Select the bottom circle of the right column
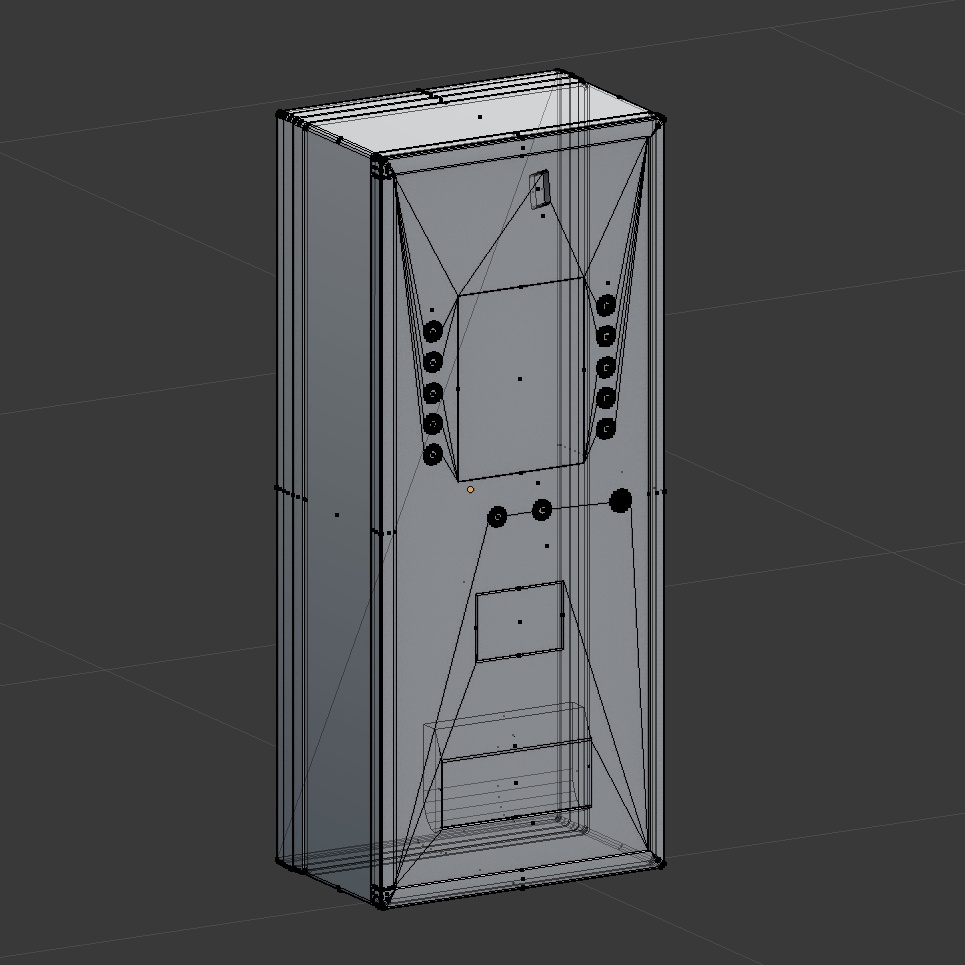This screenshot has height=965, width=965. tap(606, 429)
